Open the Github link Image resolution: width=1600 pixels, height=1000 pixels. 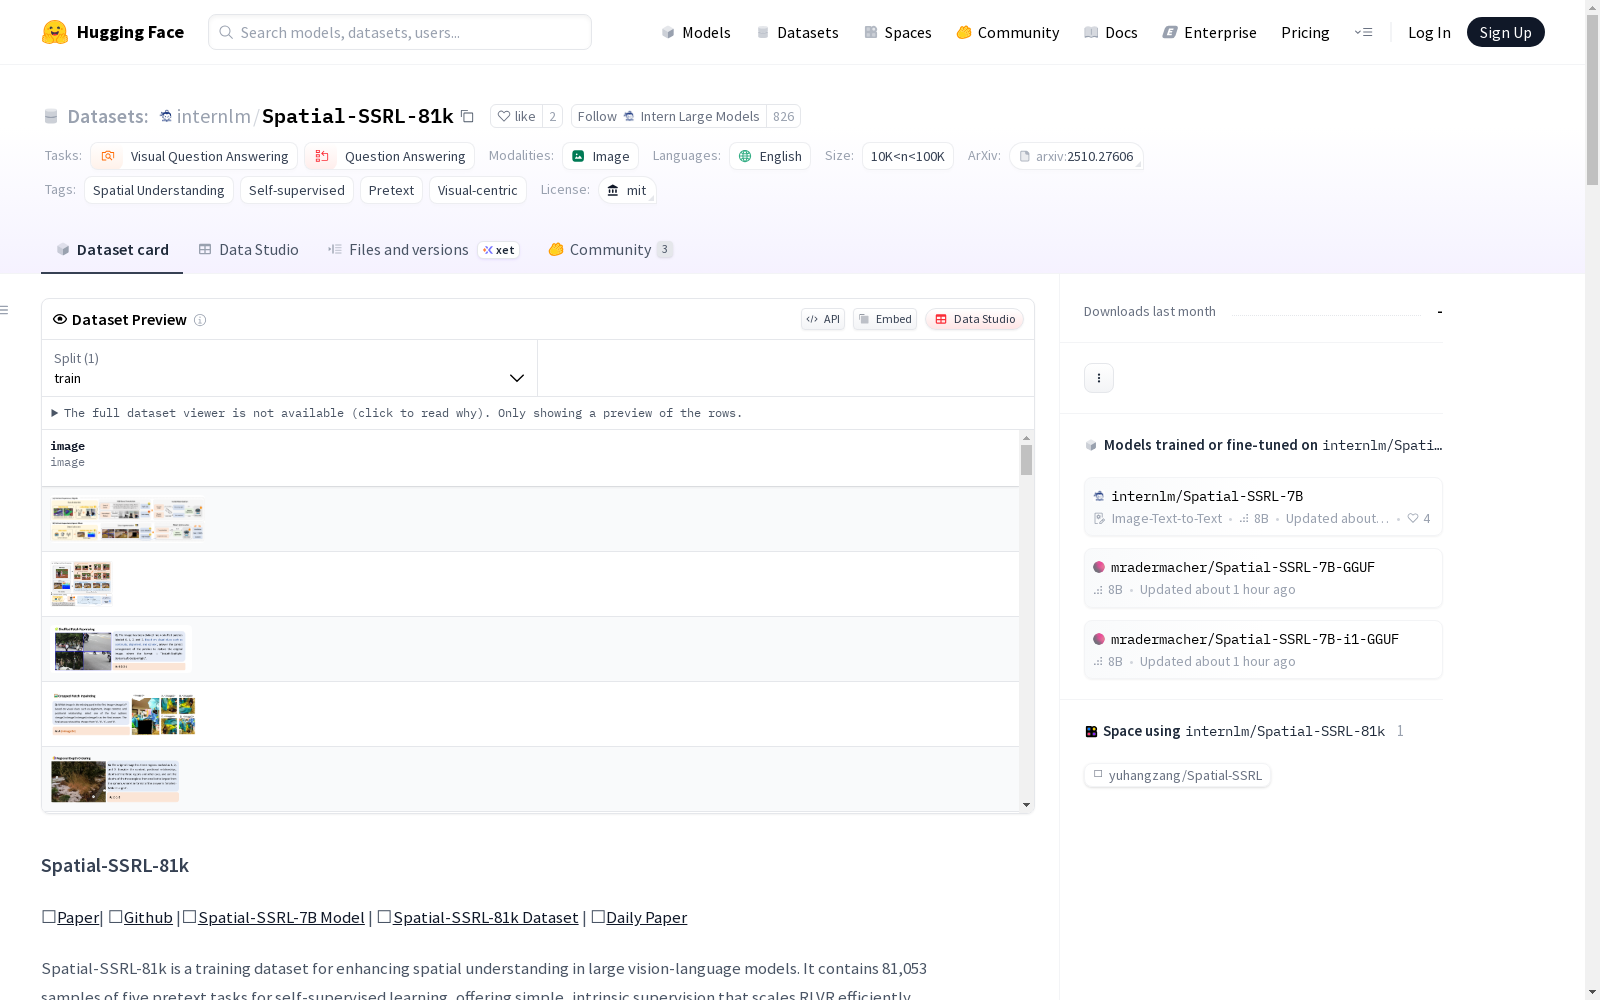click(148, 917)
